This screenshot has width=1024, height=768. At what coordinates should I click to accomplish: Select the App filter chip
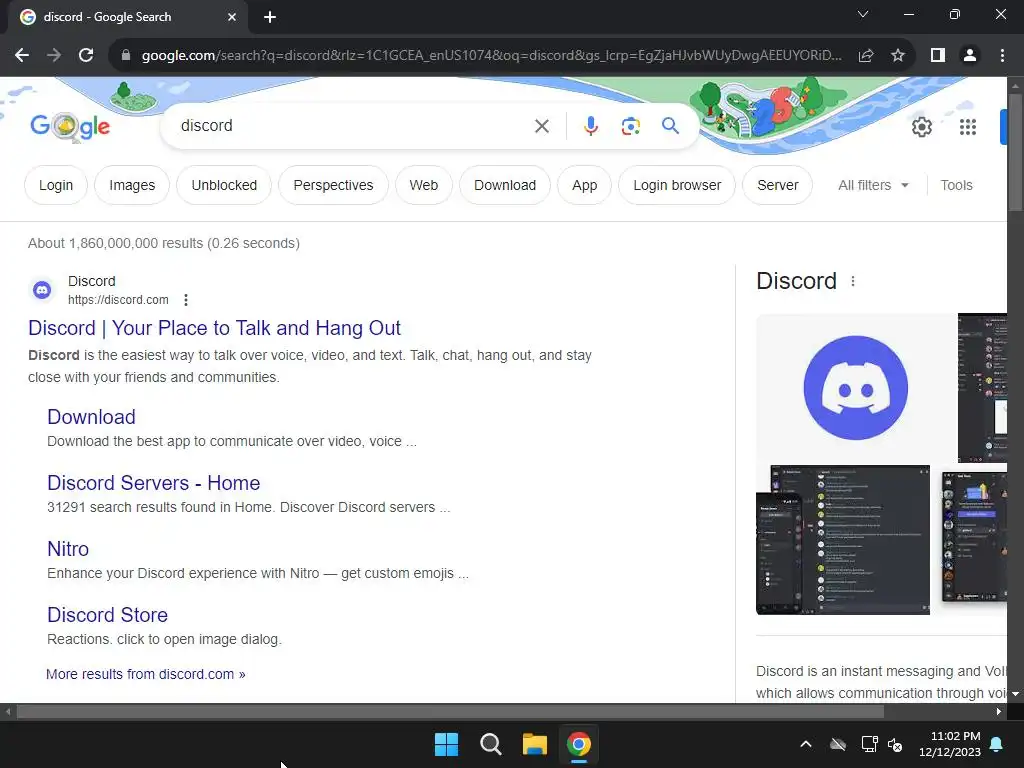(584, 185)
